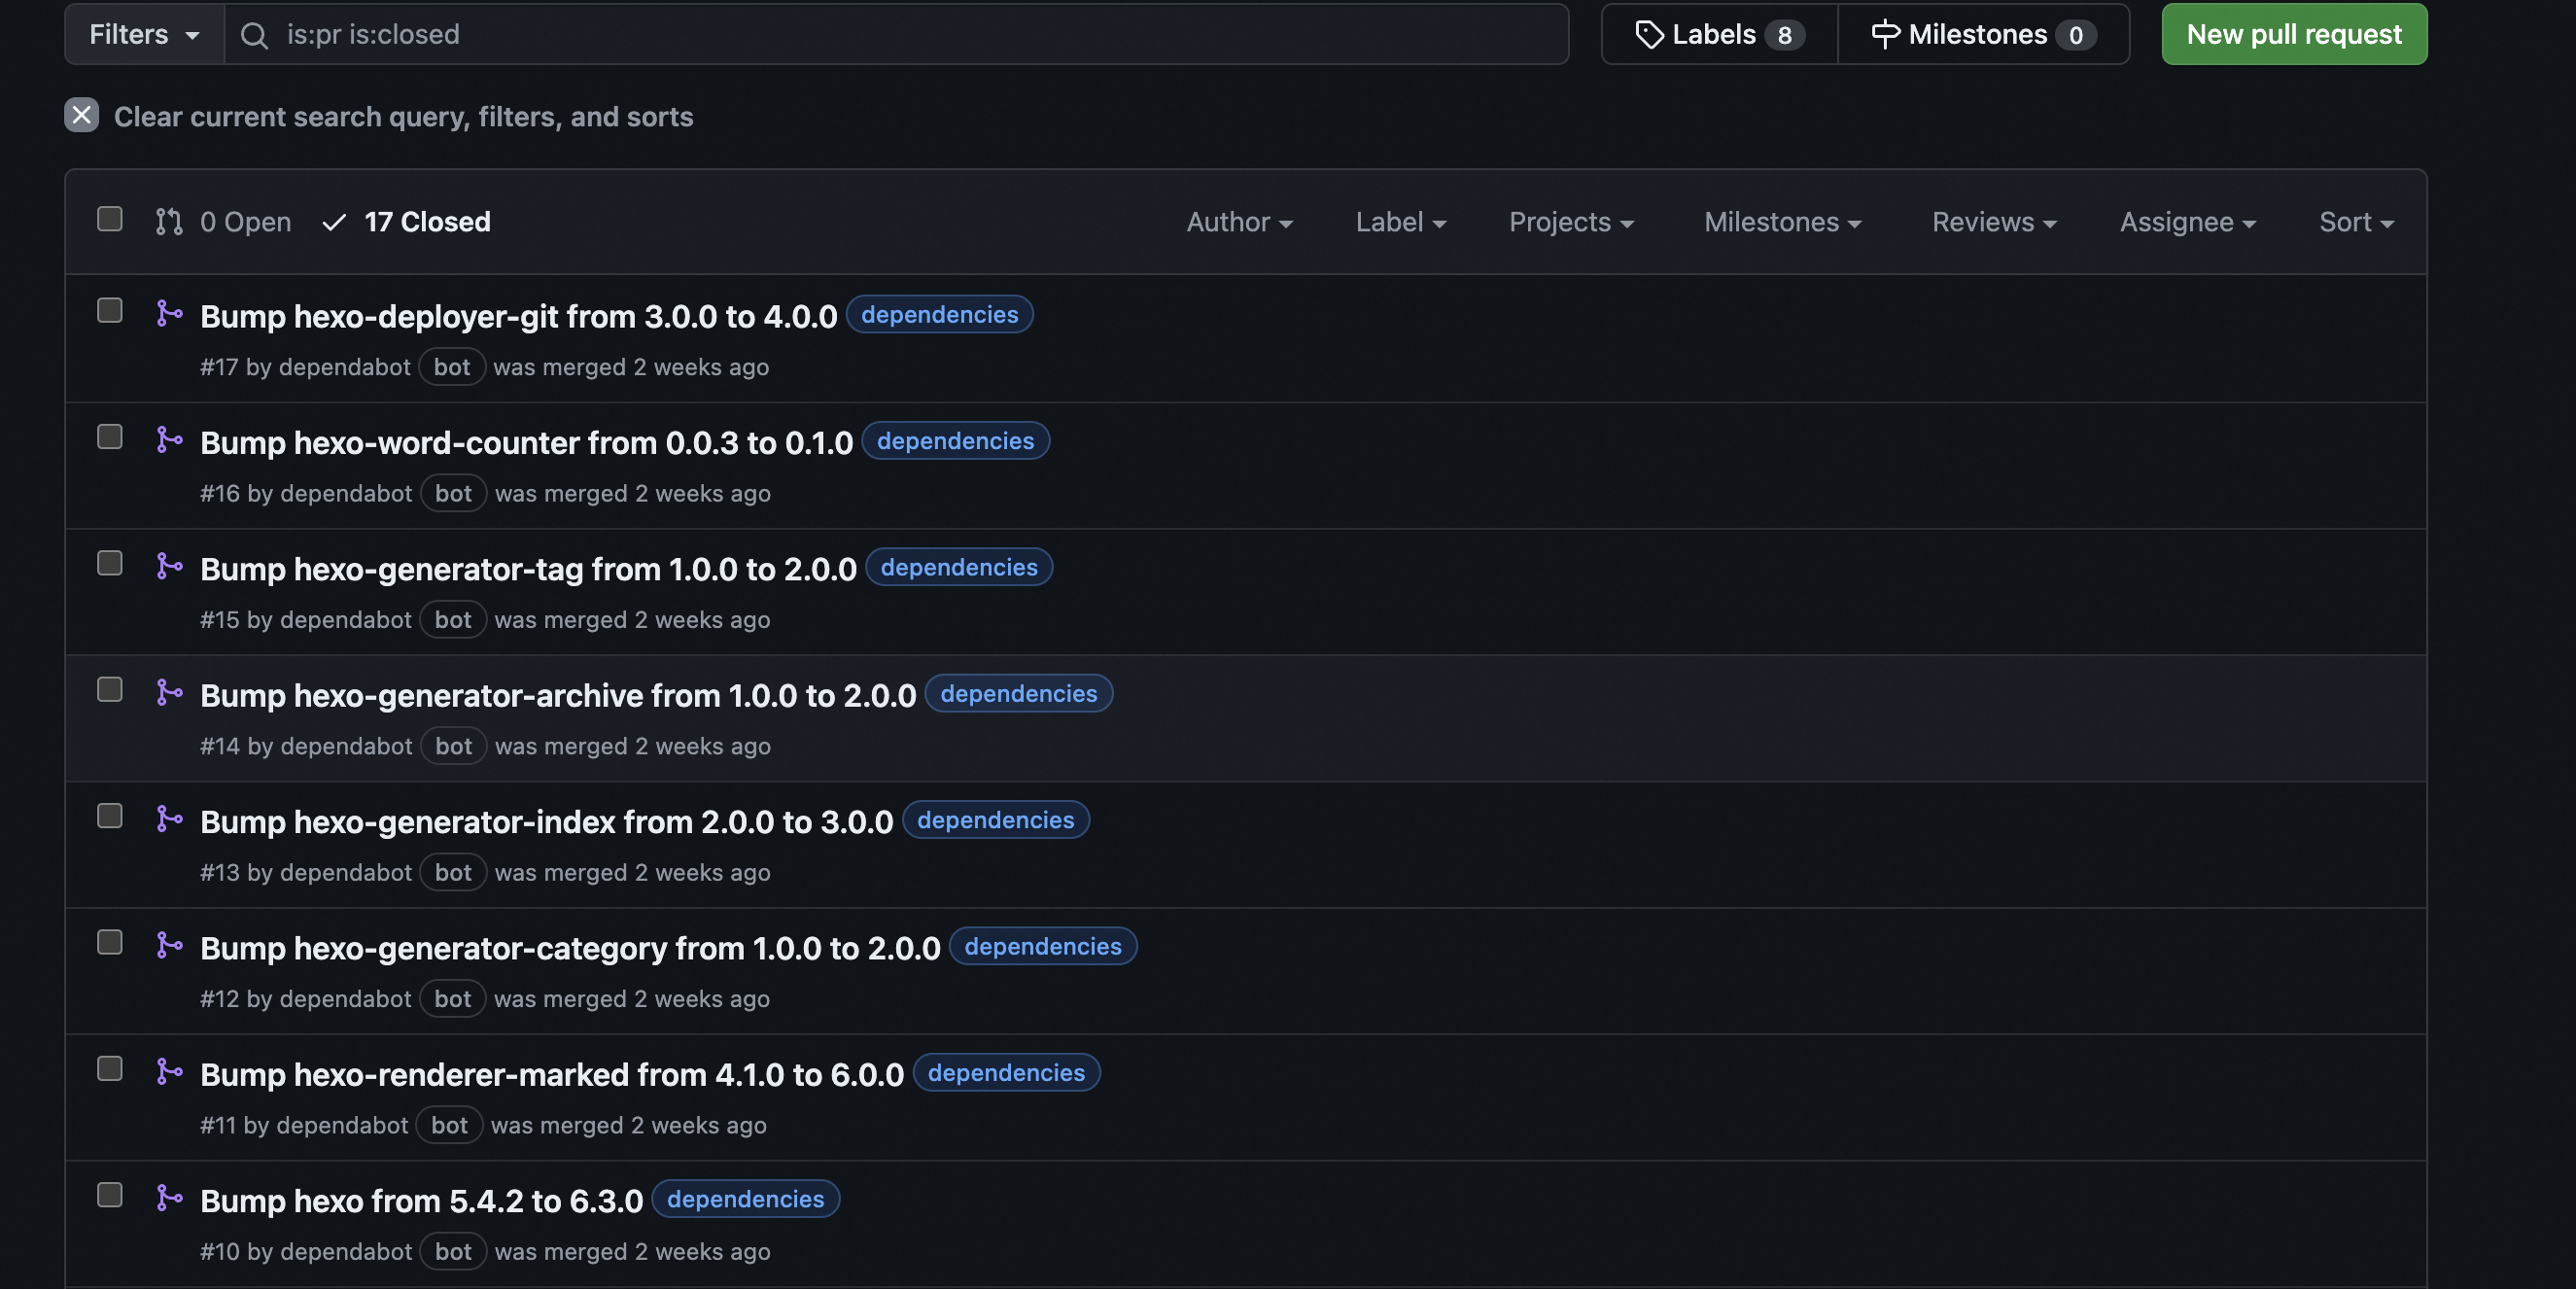Click dependencies label on hexo-generator-index PR
The height and width of the screenshot is (1289, 2576).
pyautogui.click(x=995, y=819)
